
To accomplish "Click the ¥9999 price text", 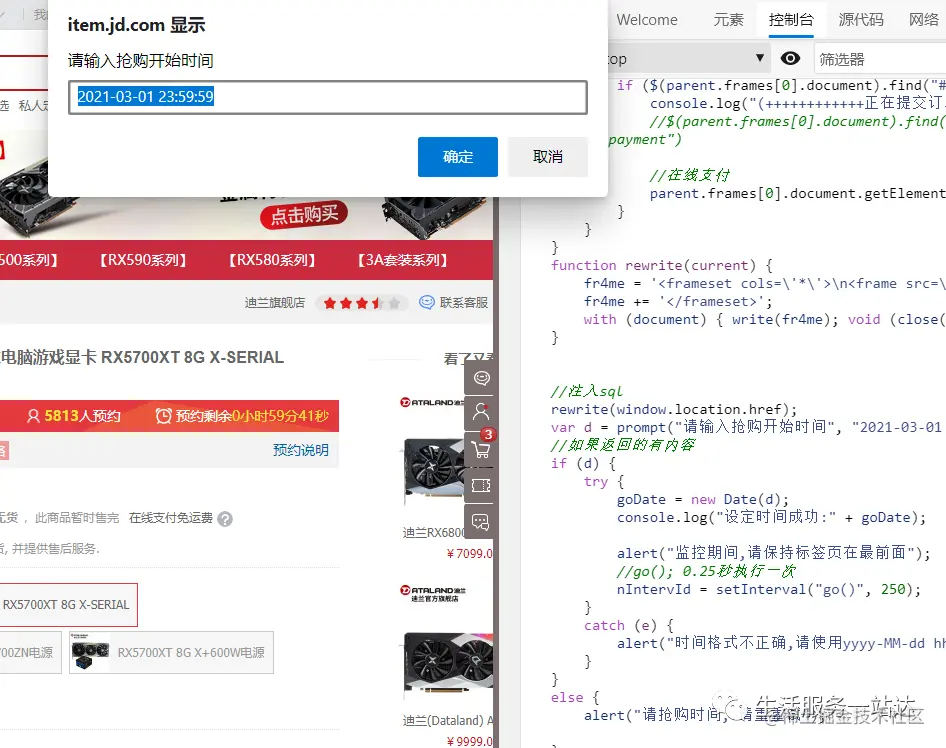I will [469, 741].
